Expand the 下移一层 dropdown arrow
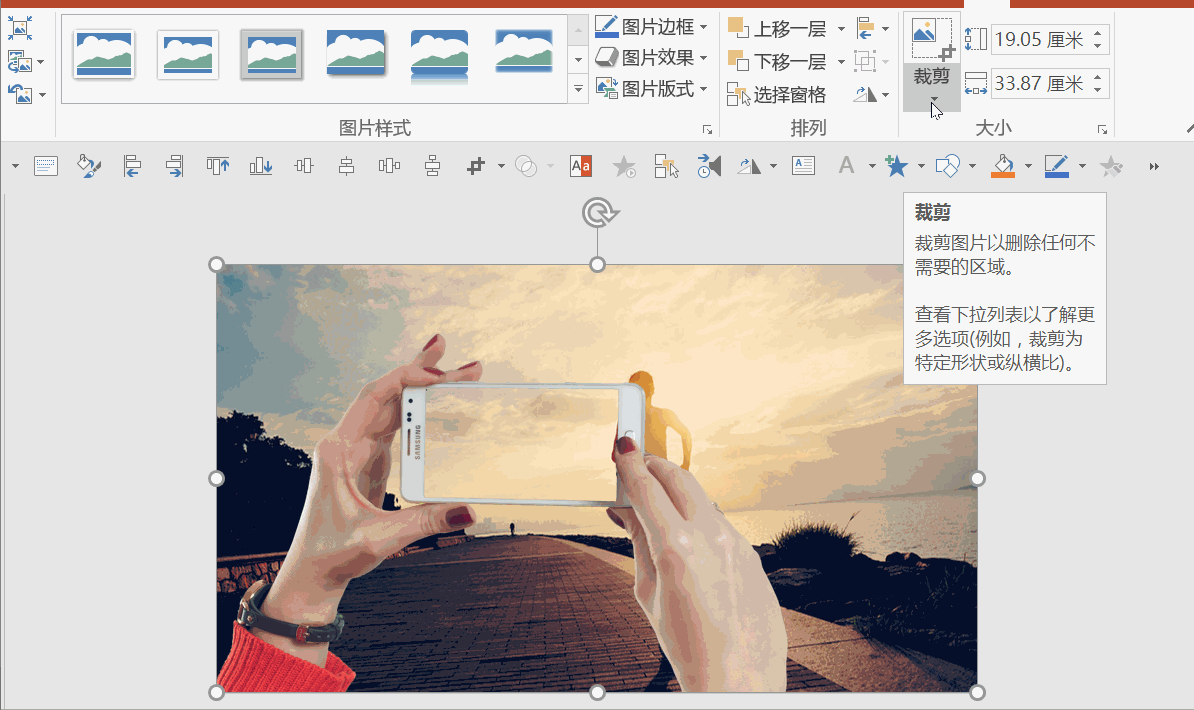The image size is (1194, 710). [841, 61]
